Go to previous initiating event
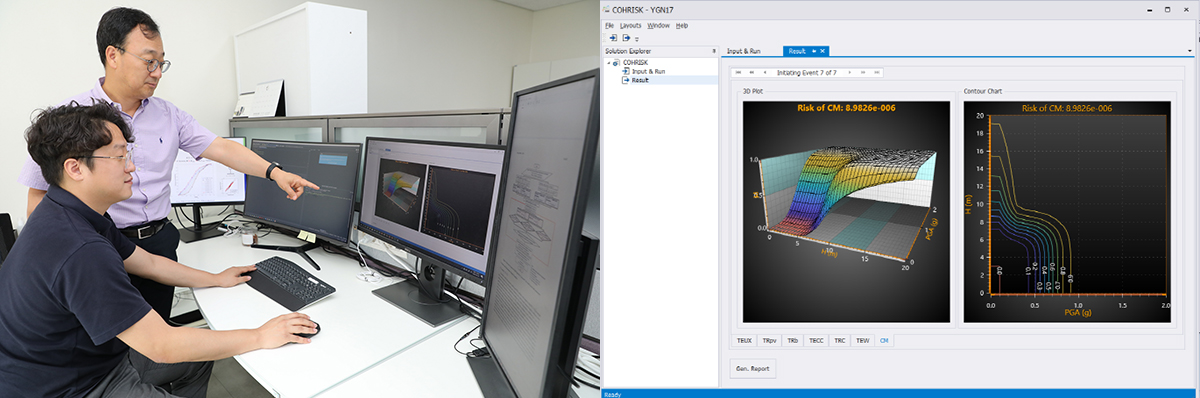The image size is (1200, 398). click(765, 72)
